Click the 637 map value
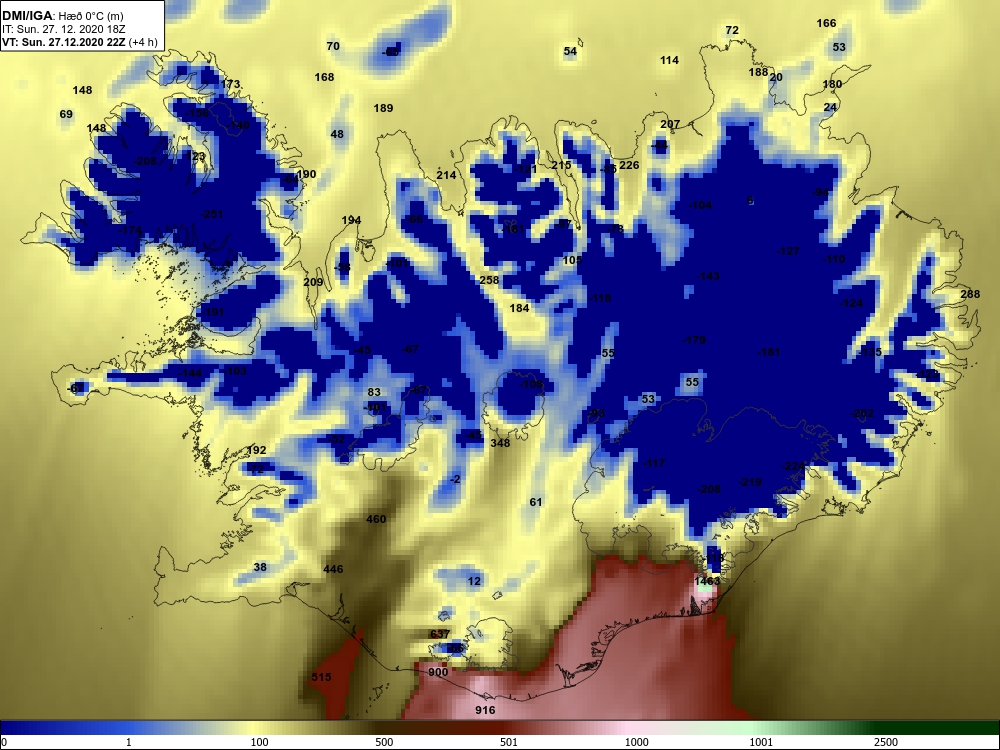This screenshot has width=1000, height=750. [440, 634]
